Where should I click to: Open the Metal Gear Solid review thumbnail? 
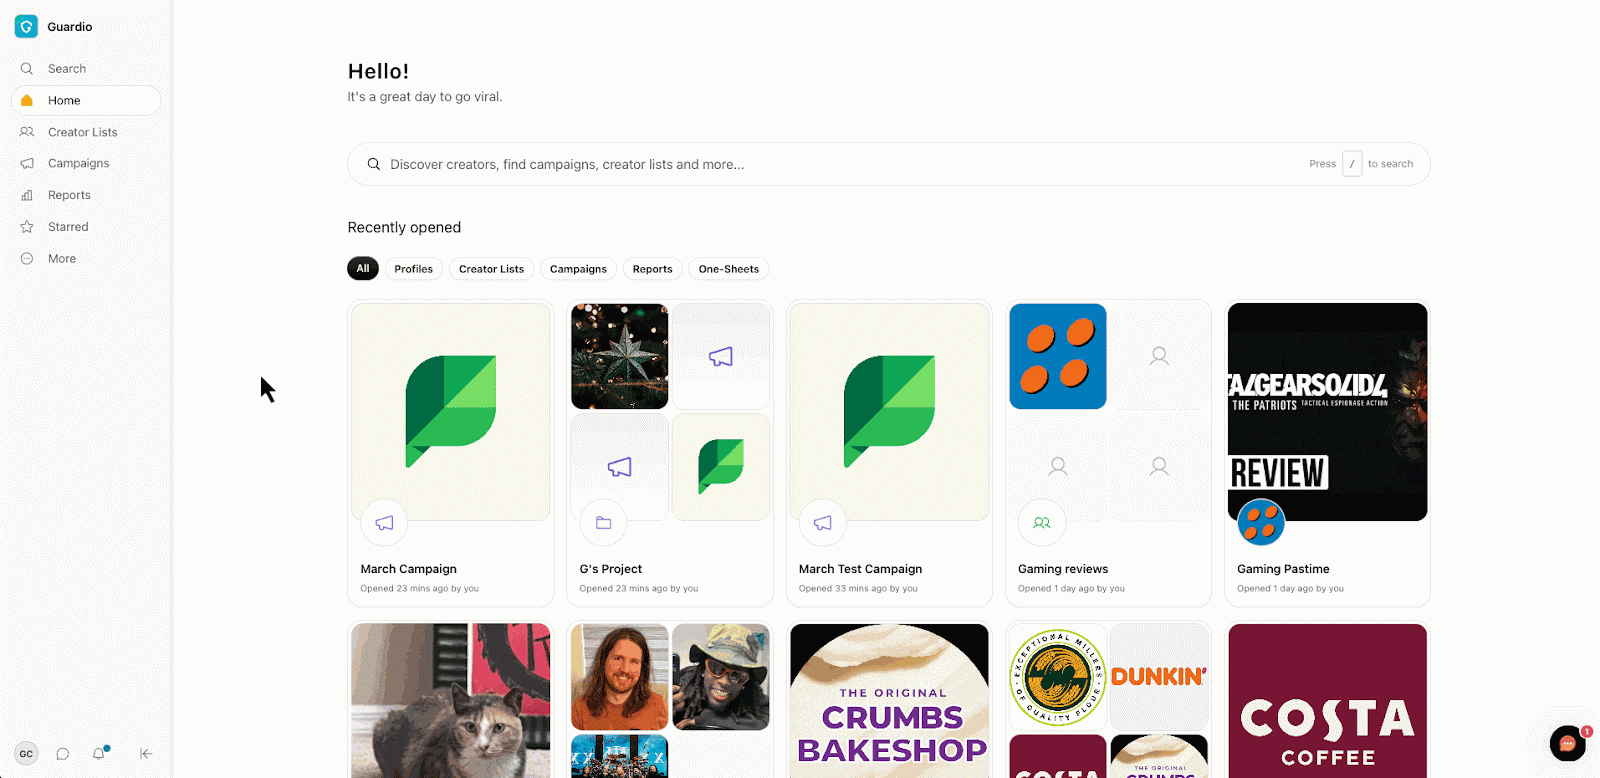click(x=1327, y=412)
